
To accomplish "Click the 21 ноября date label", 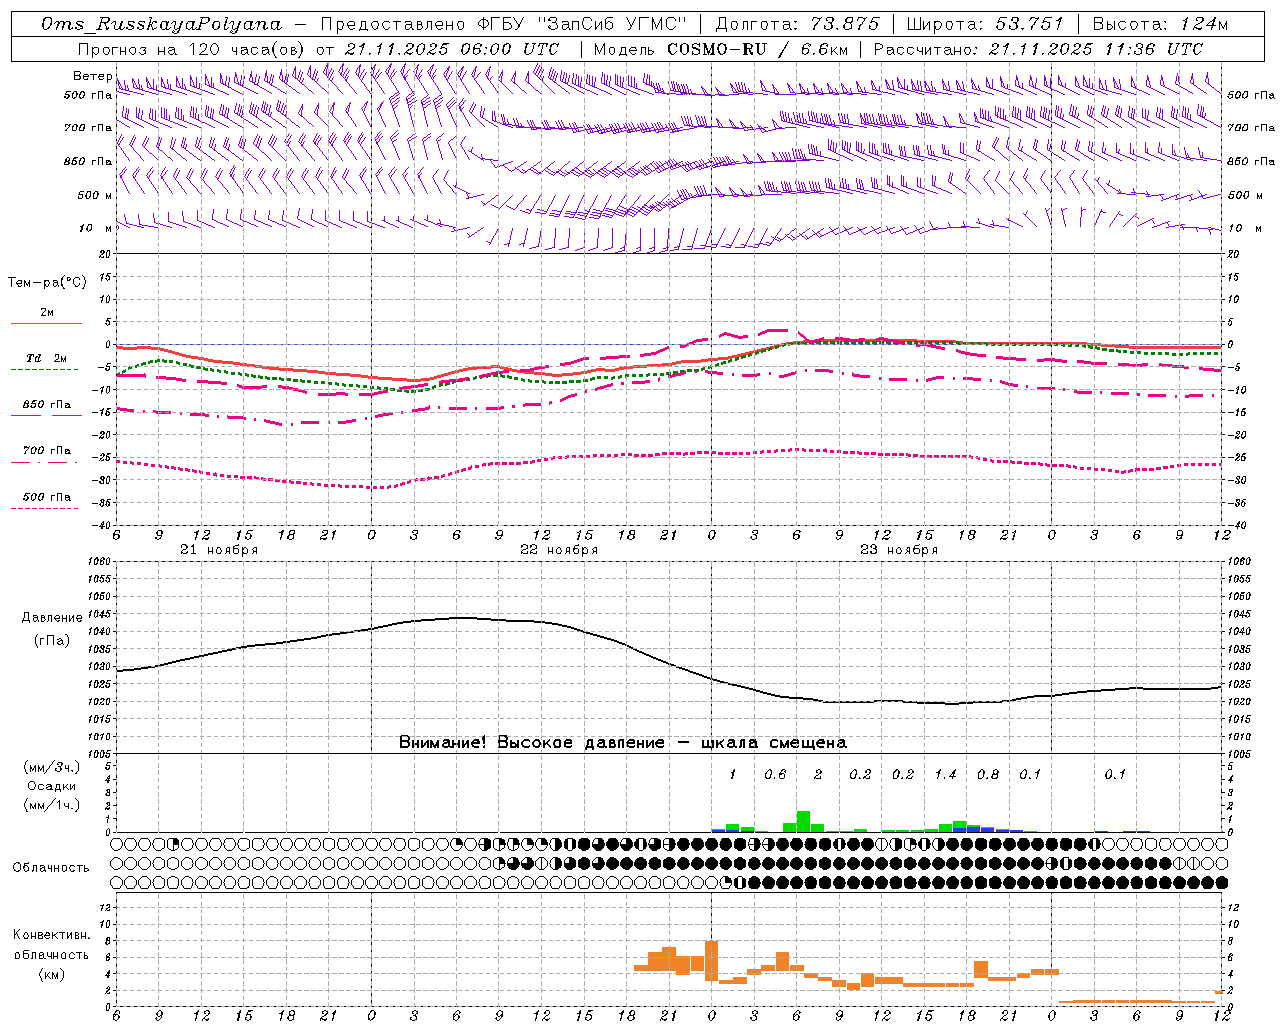I will pos(219,550).
